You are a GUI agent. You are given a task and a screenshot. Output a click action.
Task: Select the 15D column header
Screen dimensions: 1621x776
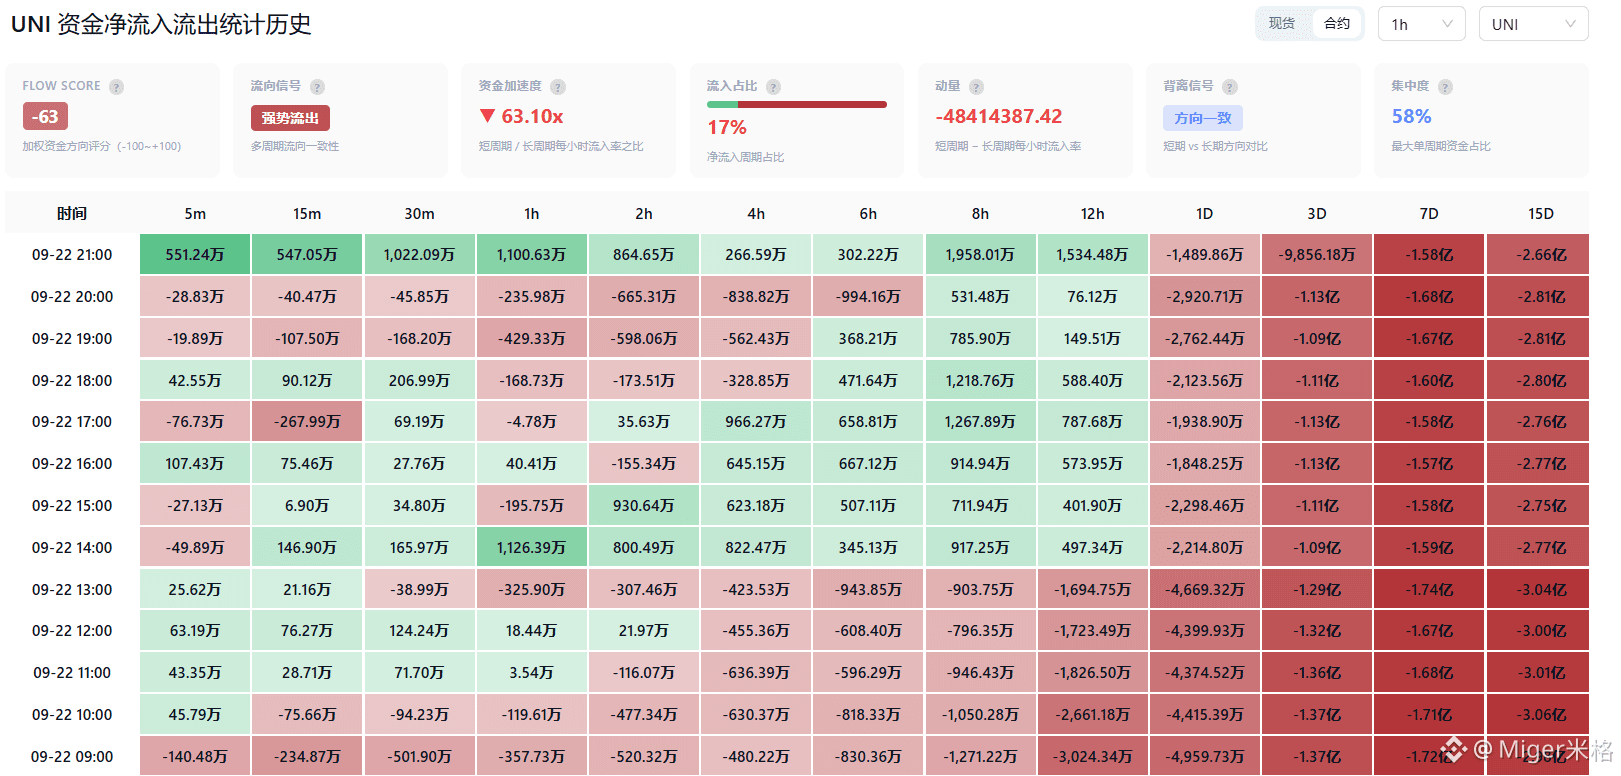(x=1540, y=214)
